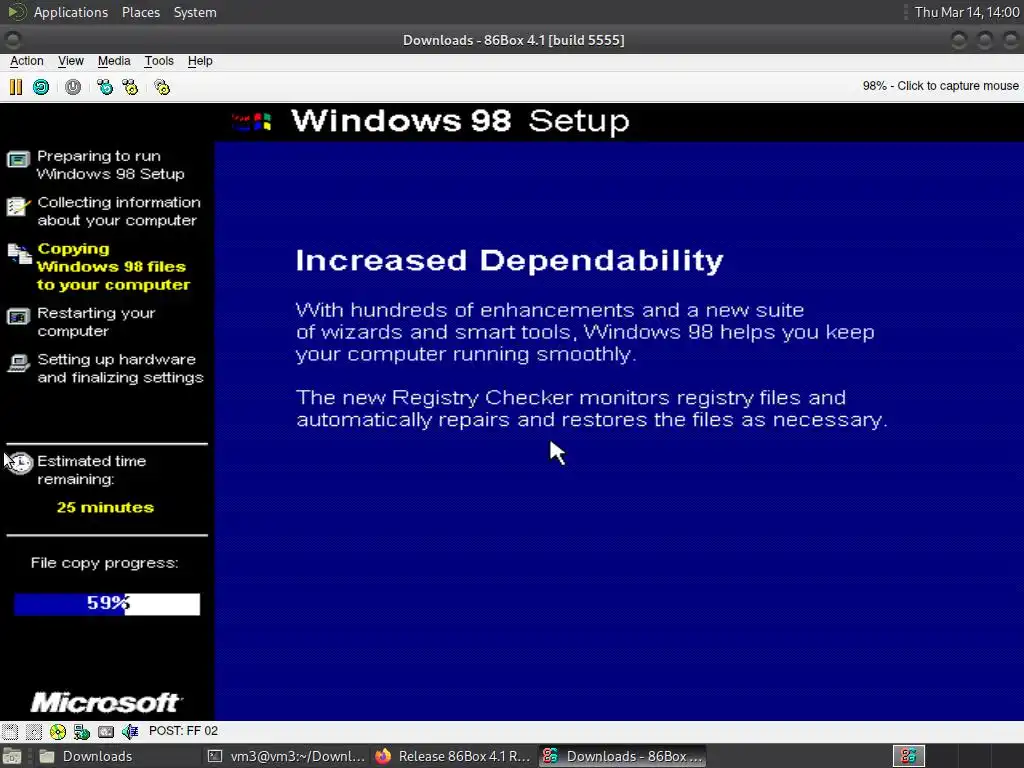Click the Applications menu logo icon
Screen dimensions: 1024x768
[17, 12]
